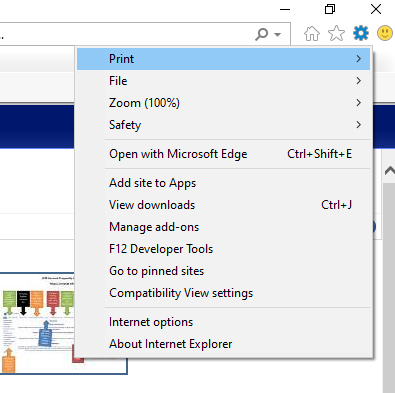Click the page vertical scrollbar track

pos(389,287)
